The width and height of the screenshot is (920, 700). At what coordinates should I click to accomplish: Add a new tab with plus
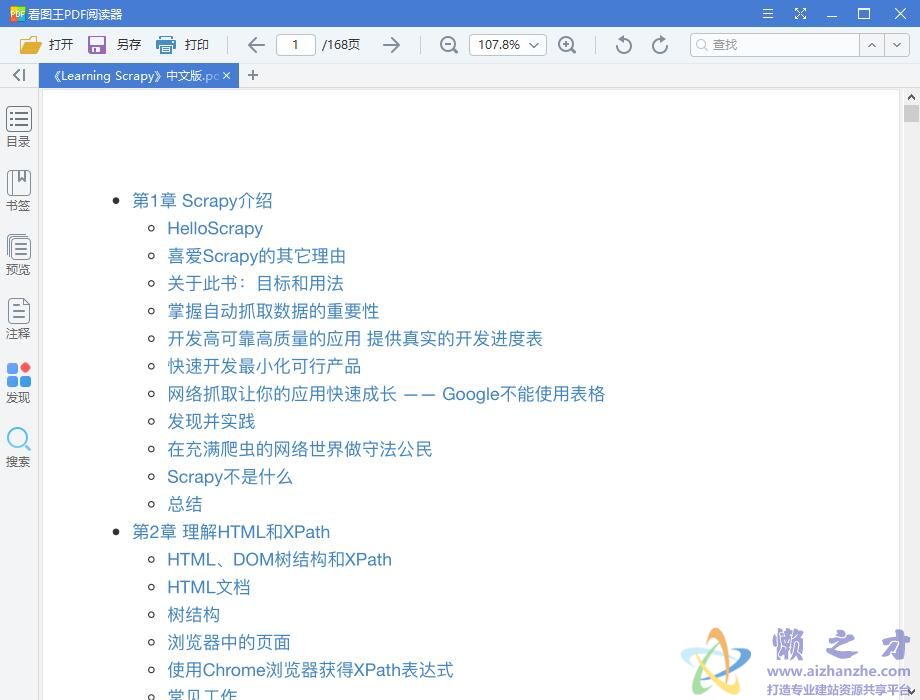tap(253, 75)
